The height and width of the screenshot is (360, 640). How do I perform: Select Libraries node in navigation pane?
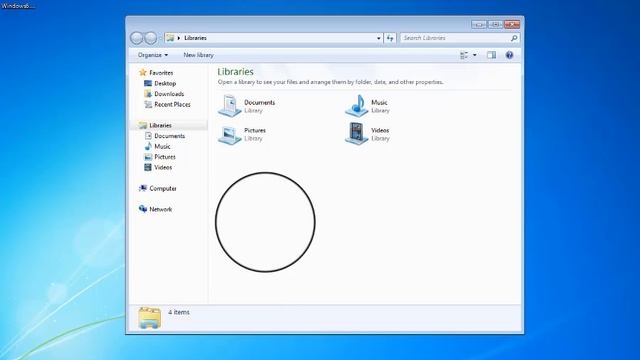[x=160, y=125]
